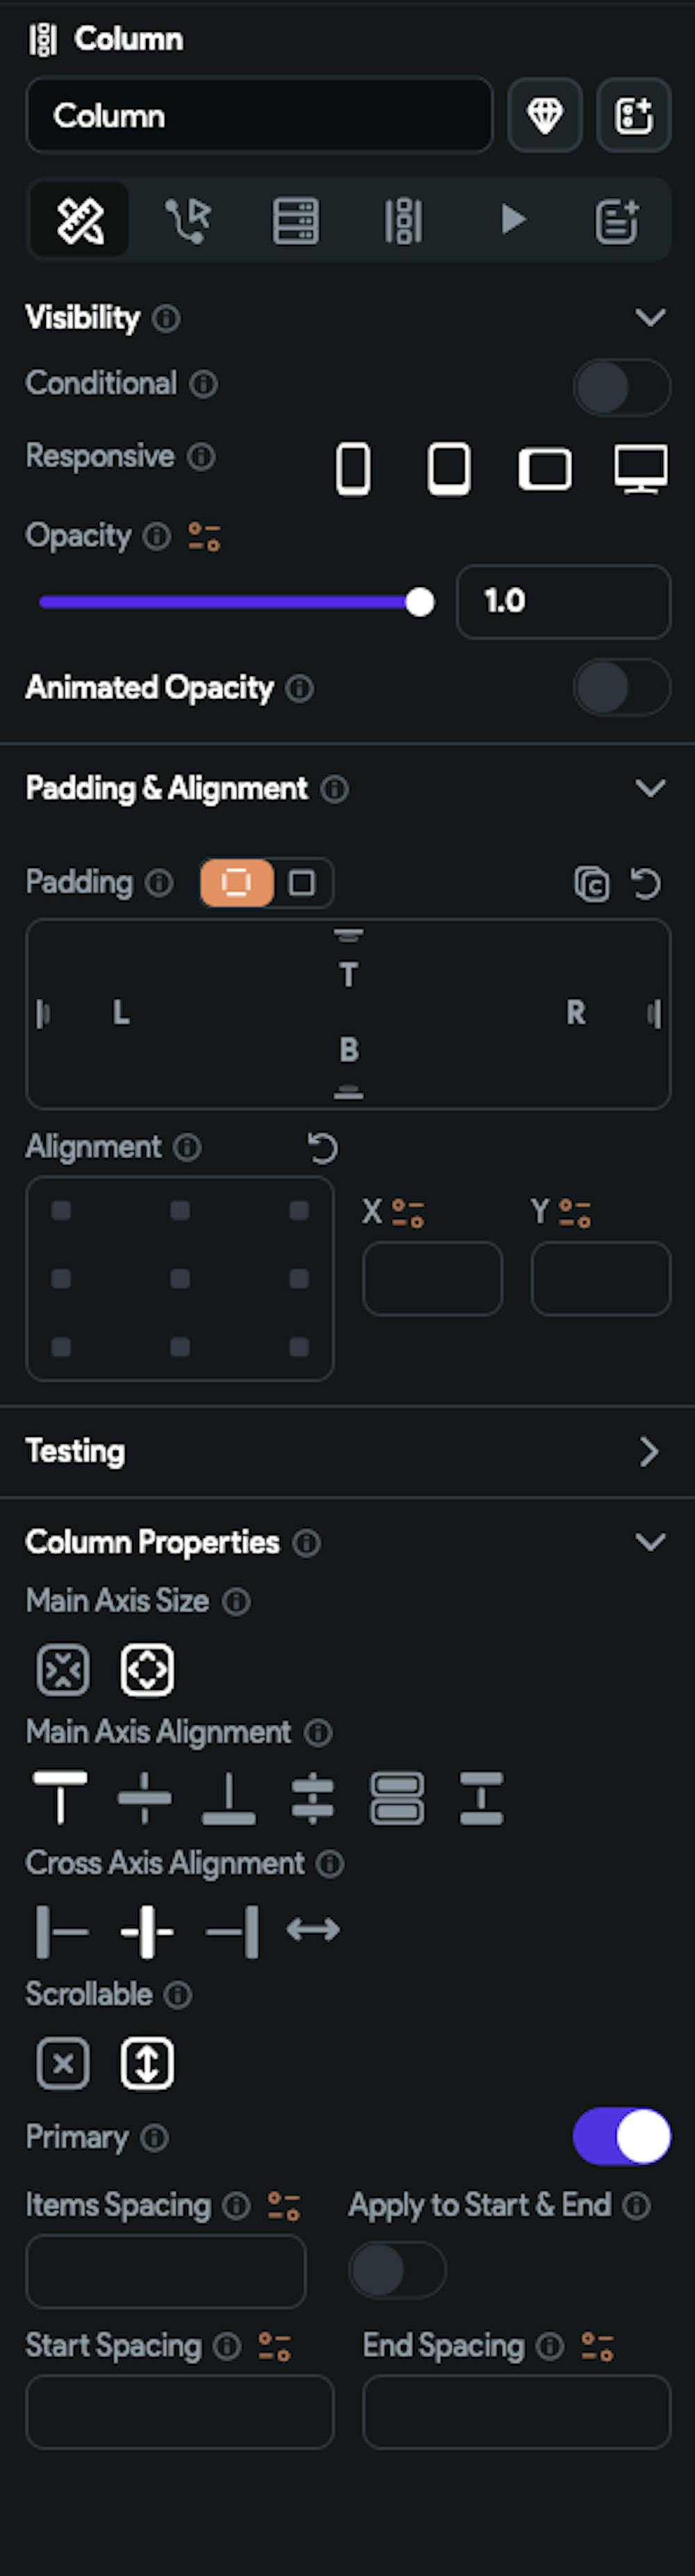Image resolution: width=695 pixels, height=2576 pixels.
Task: Click the diamond premium icon button
Action: [x=544, y=116]
